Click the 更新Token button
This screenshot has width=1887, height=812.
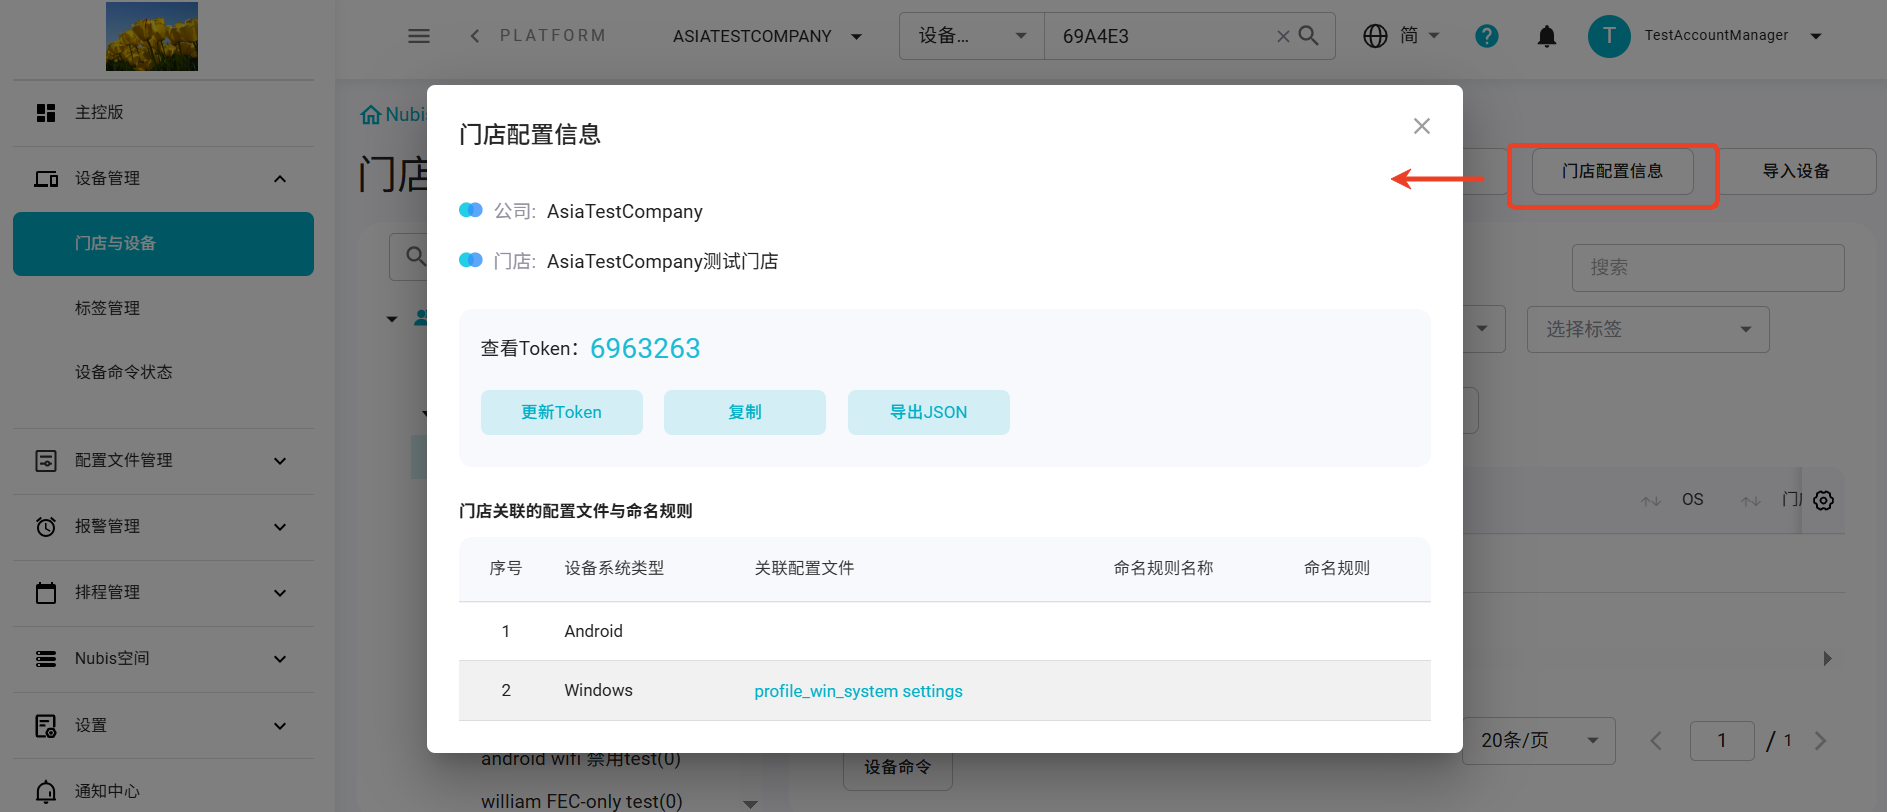pos(562,412)
